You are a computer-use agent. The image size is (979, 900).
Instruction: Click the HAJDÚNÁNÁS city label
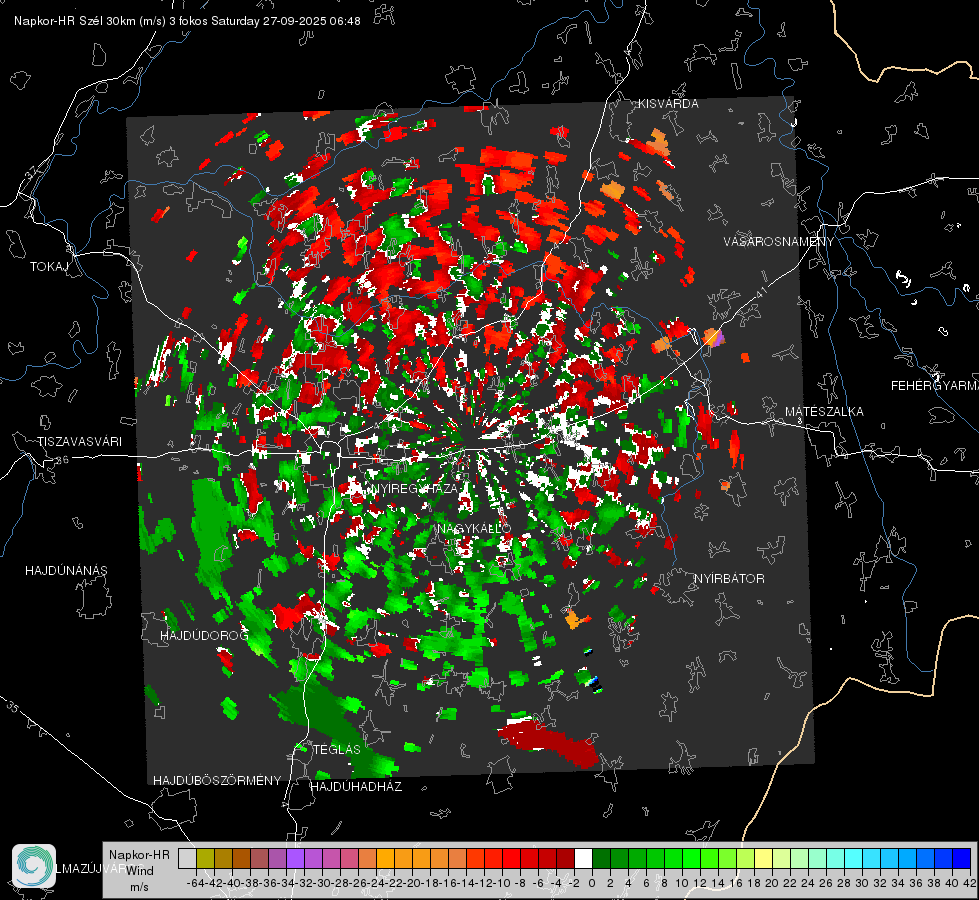(x=66, y=571)
